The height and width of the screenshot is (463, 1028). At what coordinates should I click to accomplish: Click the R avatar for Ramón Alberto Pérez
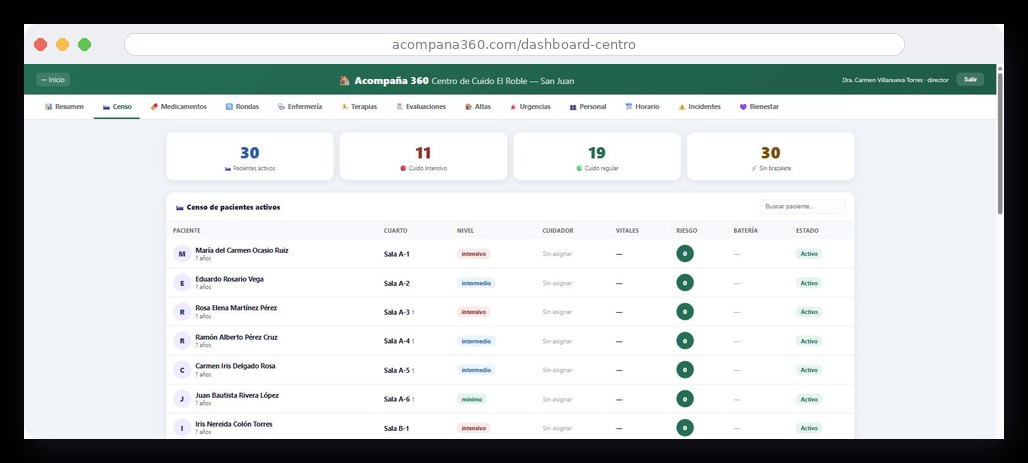coord(182,341)
